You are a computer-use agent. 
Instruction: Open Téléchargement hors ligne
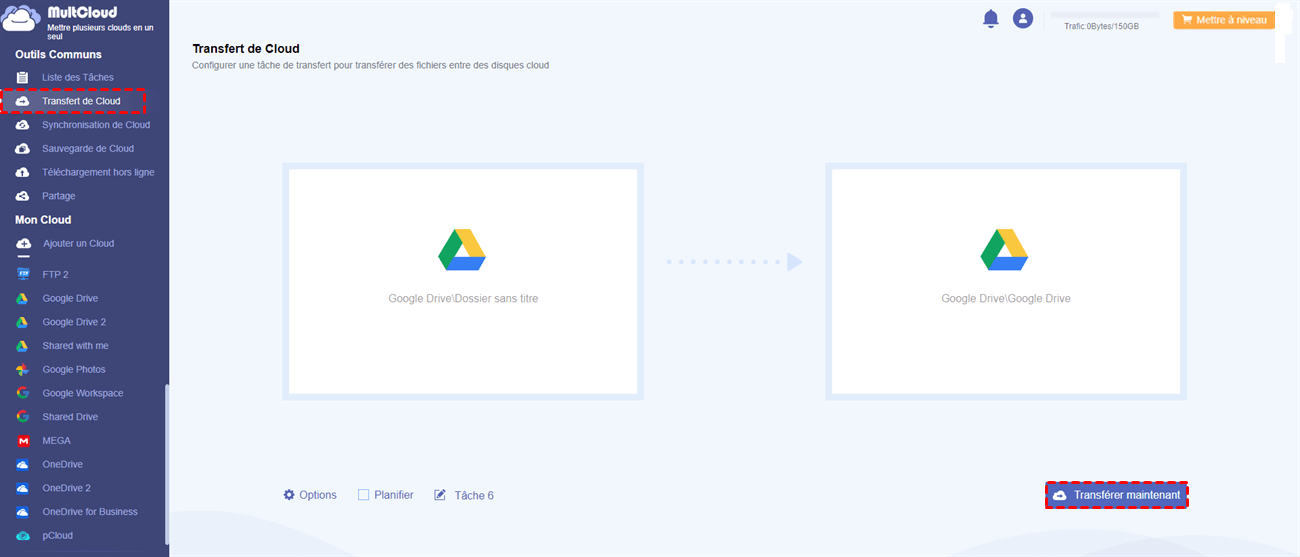(98, 172)
